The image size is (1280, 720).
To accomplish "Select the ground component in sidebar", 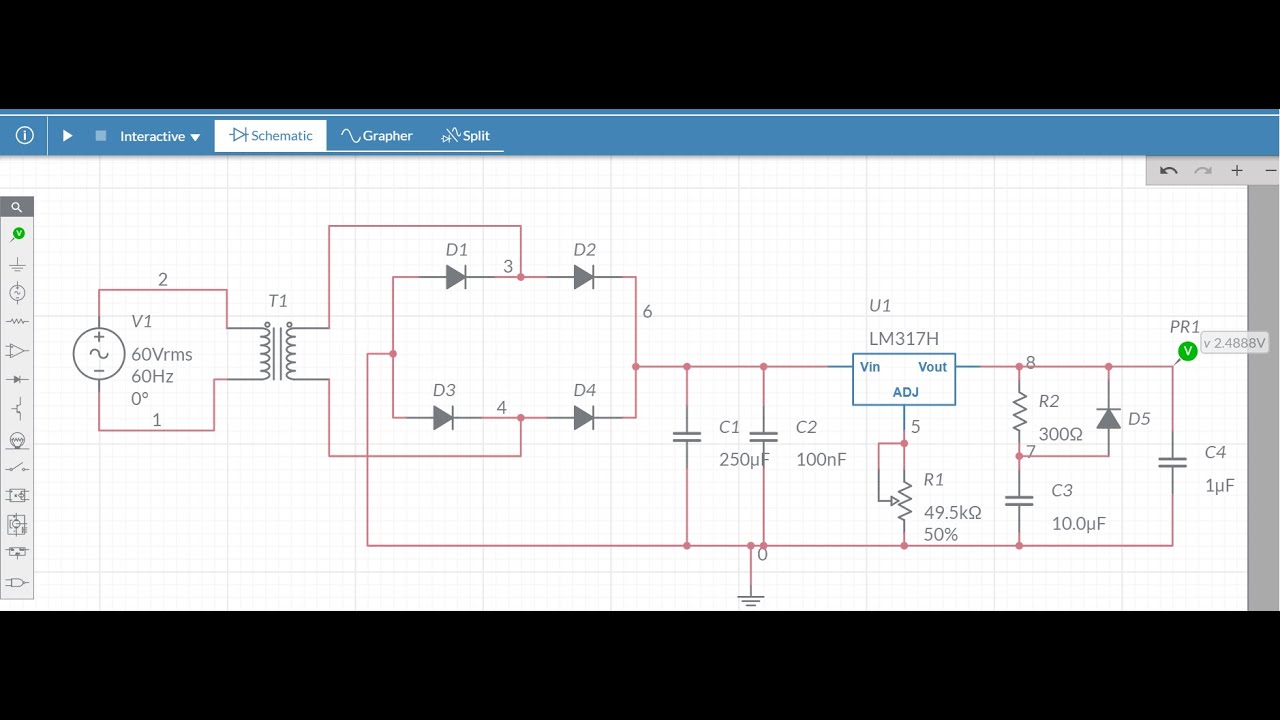I will click(17, 265).
